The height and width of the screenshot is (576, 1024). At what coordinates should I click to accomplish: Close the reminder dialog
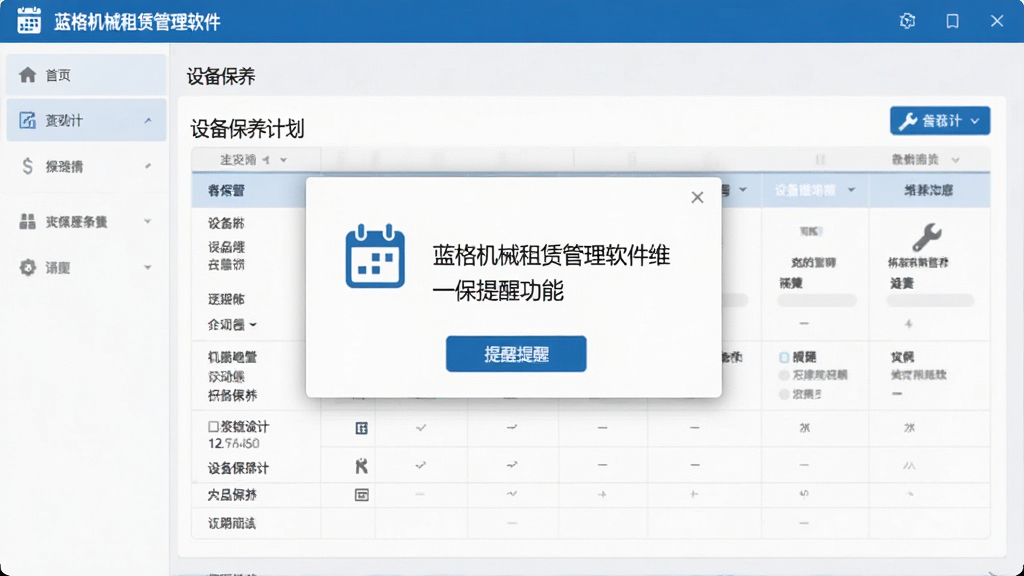pos(697,197)
